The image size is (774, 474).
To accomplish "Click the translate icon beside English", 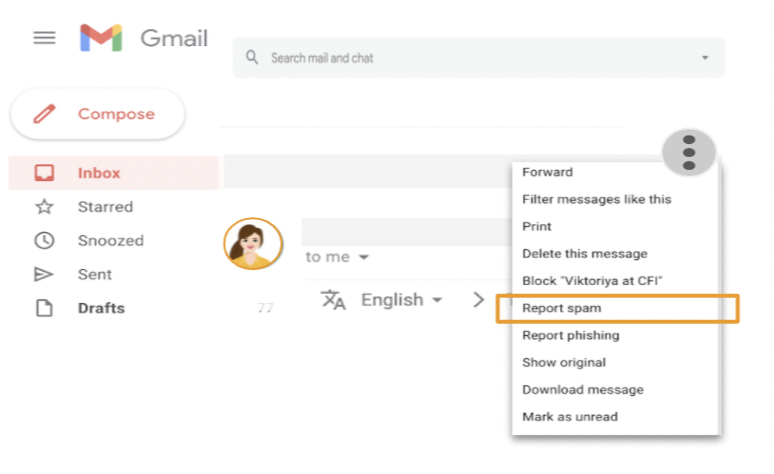I will (333, 300).
